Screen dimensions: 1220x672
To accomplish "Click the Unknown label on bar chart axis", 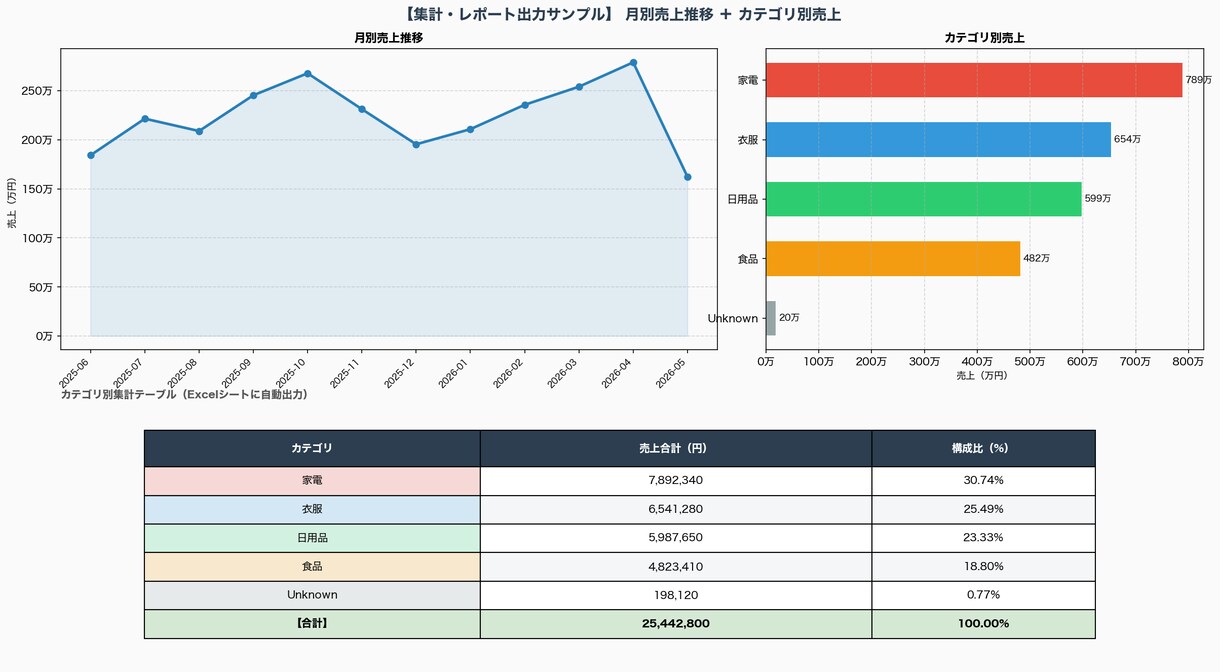I will tap(733, 318).
